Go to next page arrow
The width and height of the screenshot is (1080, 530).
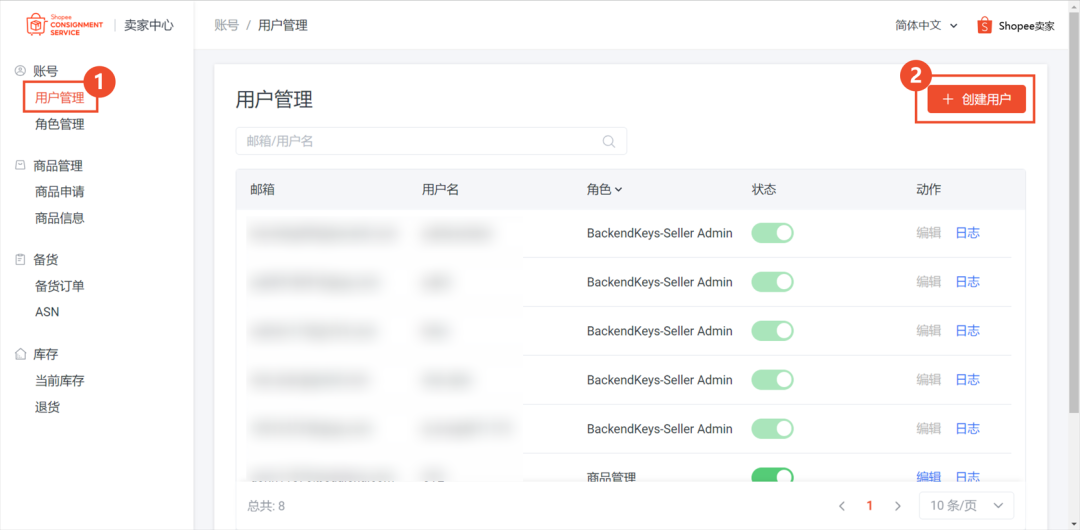coord(897,506)
